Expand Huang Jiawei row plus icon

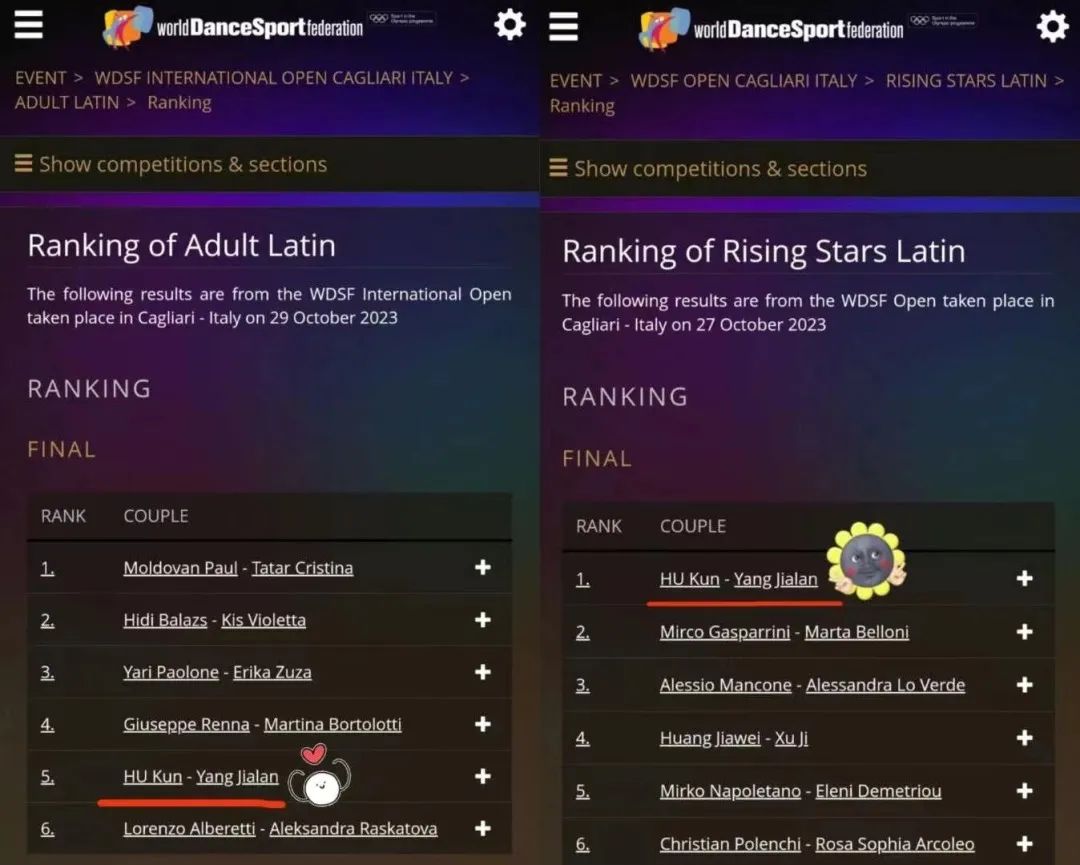click(1024, 738)
